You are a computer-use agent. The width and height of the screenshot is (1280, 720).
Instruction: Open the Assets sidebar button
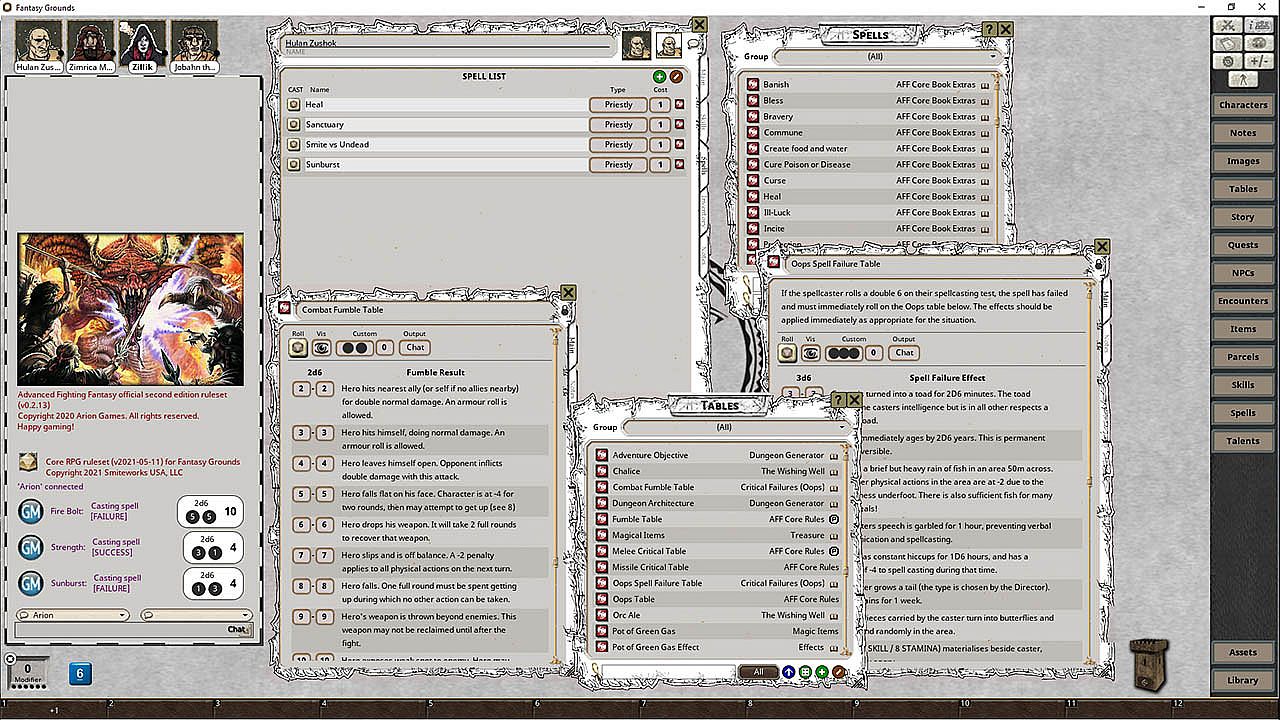1243,653
